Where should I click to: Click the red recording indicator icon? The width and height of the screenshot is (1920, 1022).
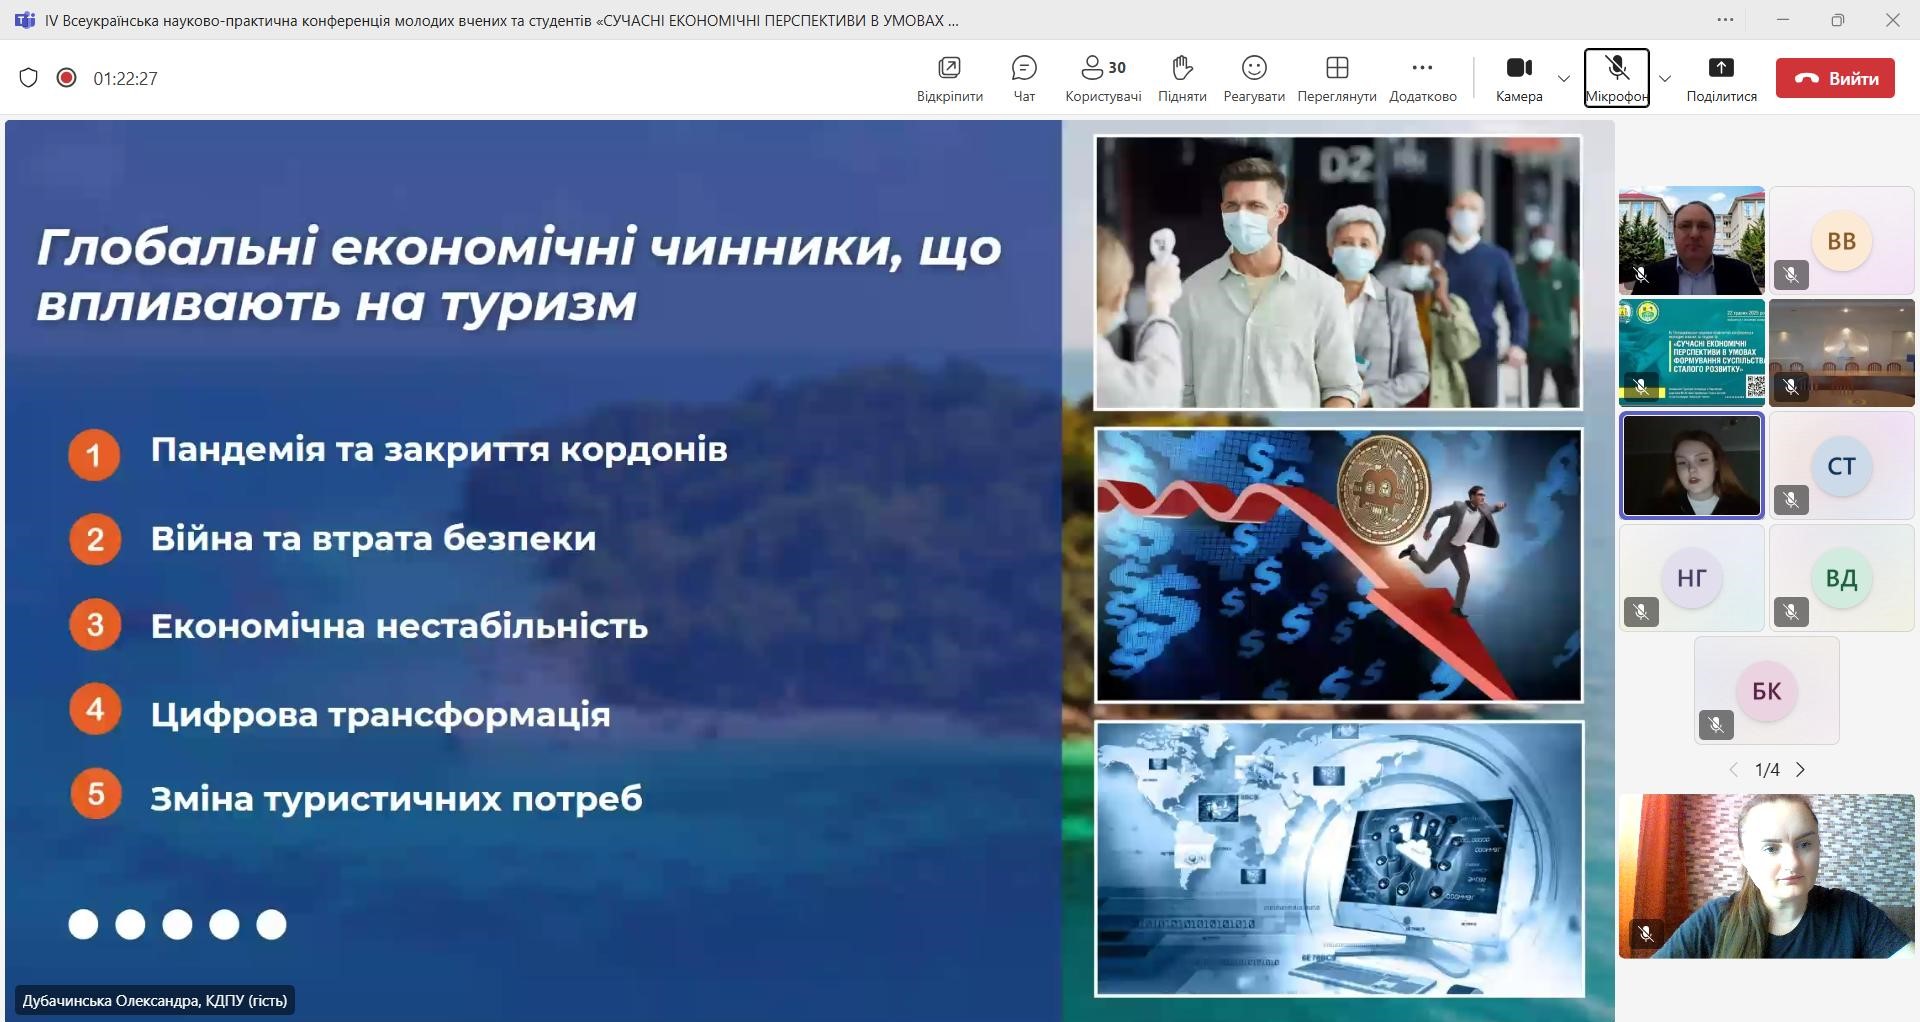[66, 78]
